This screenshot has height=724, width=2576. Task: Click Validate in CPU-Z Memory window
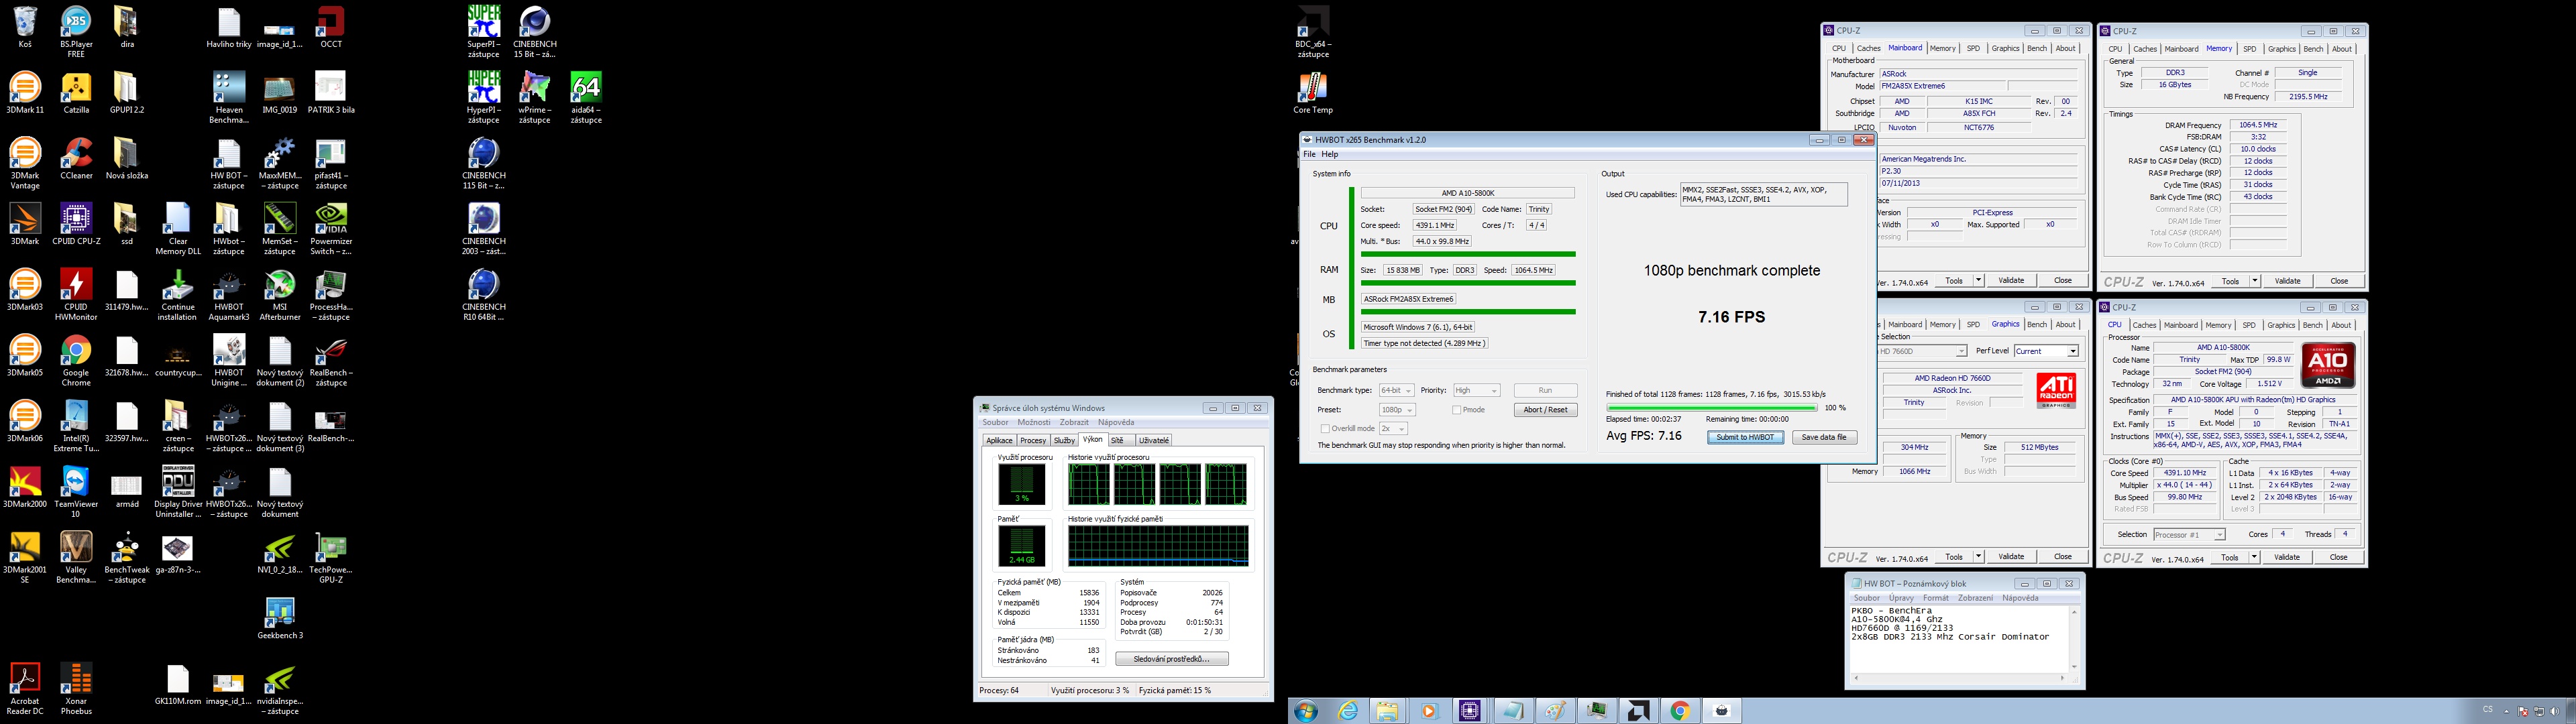click(2287, 281)
